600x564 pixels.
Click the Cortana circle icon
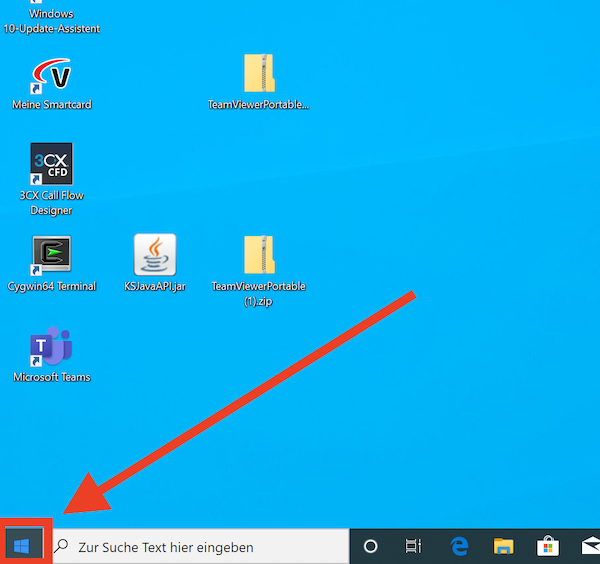(x=371, y=546)
